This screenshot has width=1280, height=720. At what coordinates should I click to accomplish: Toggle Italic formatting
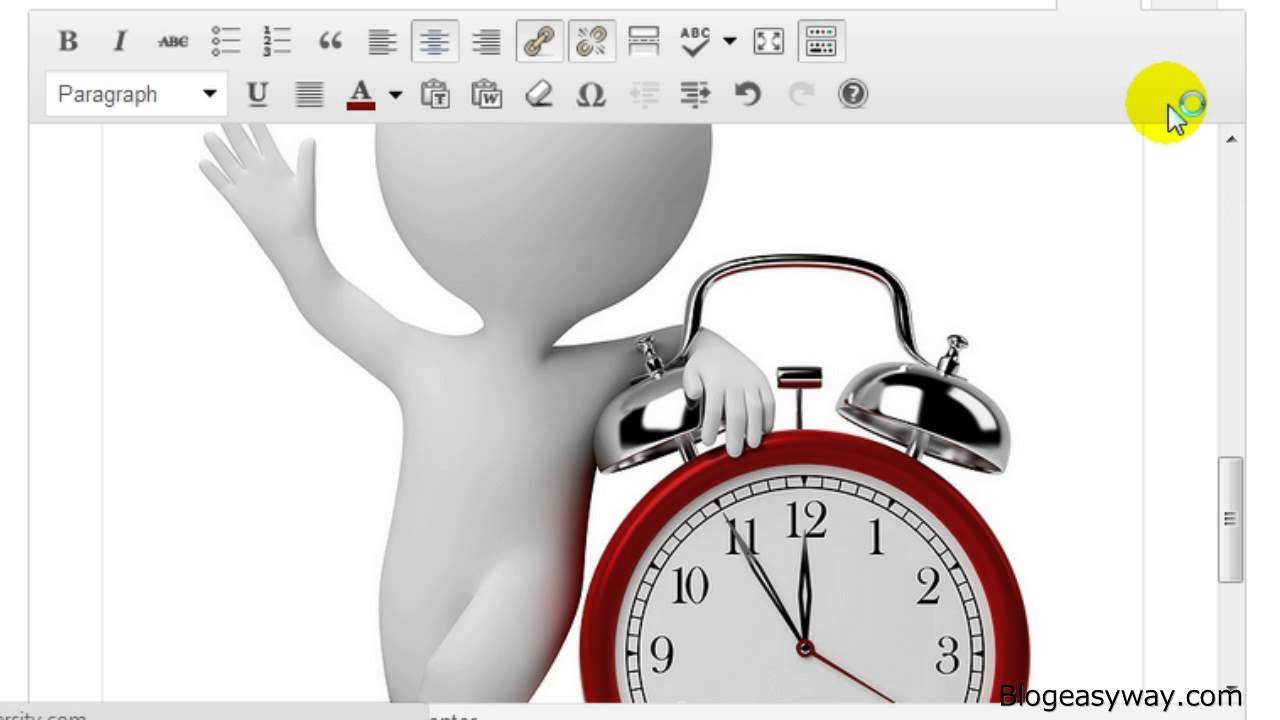click(x=120, y=41)
